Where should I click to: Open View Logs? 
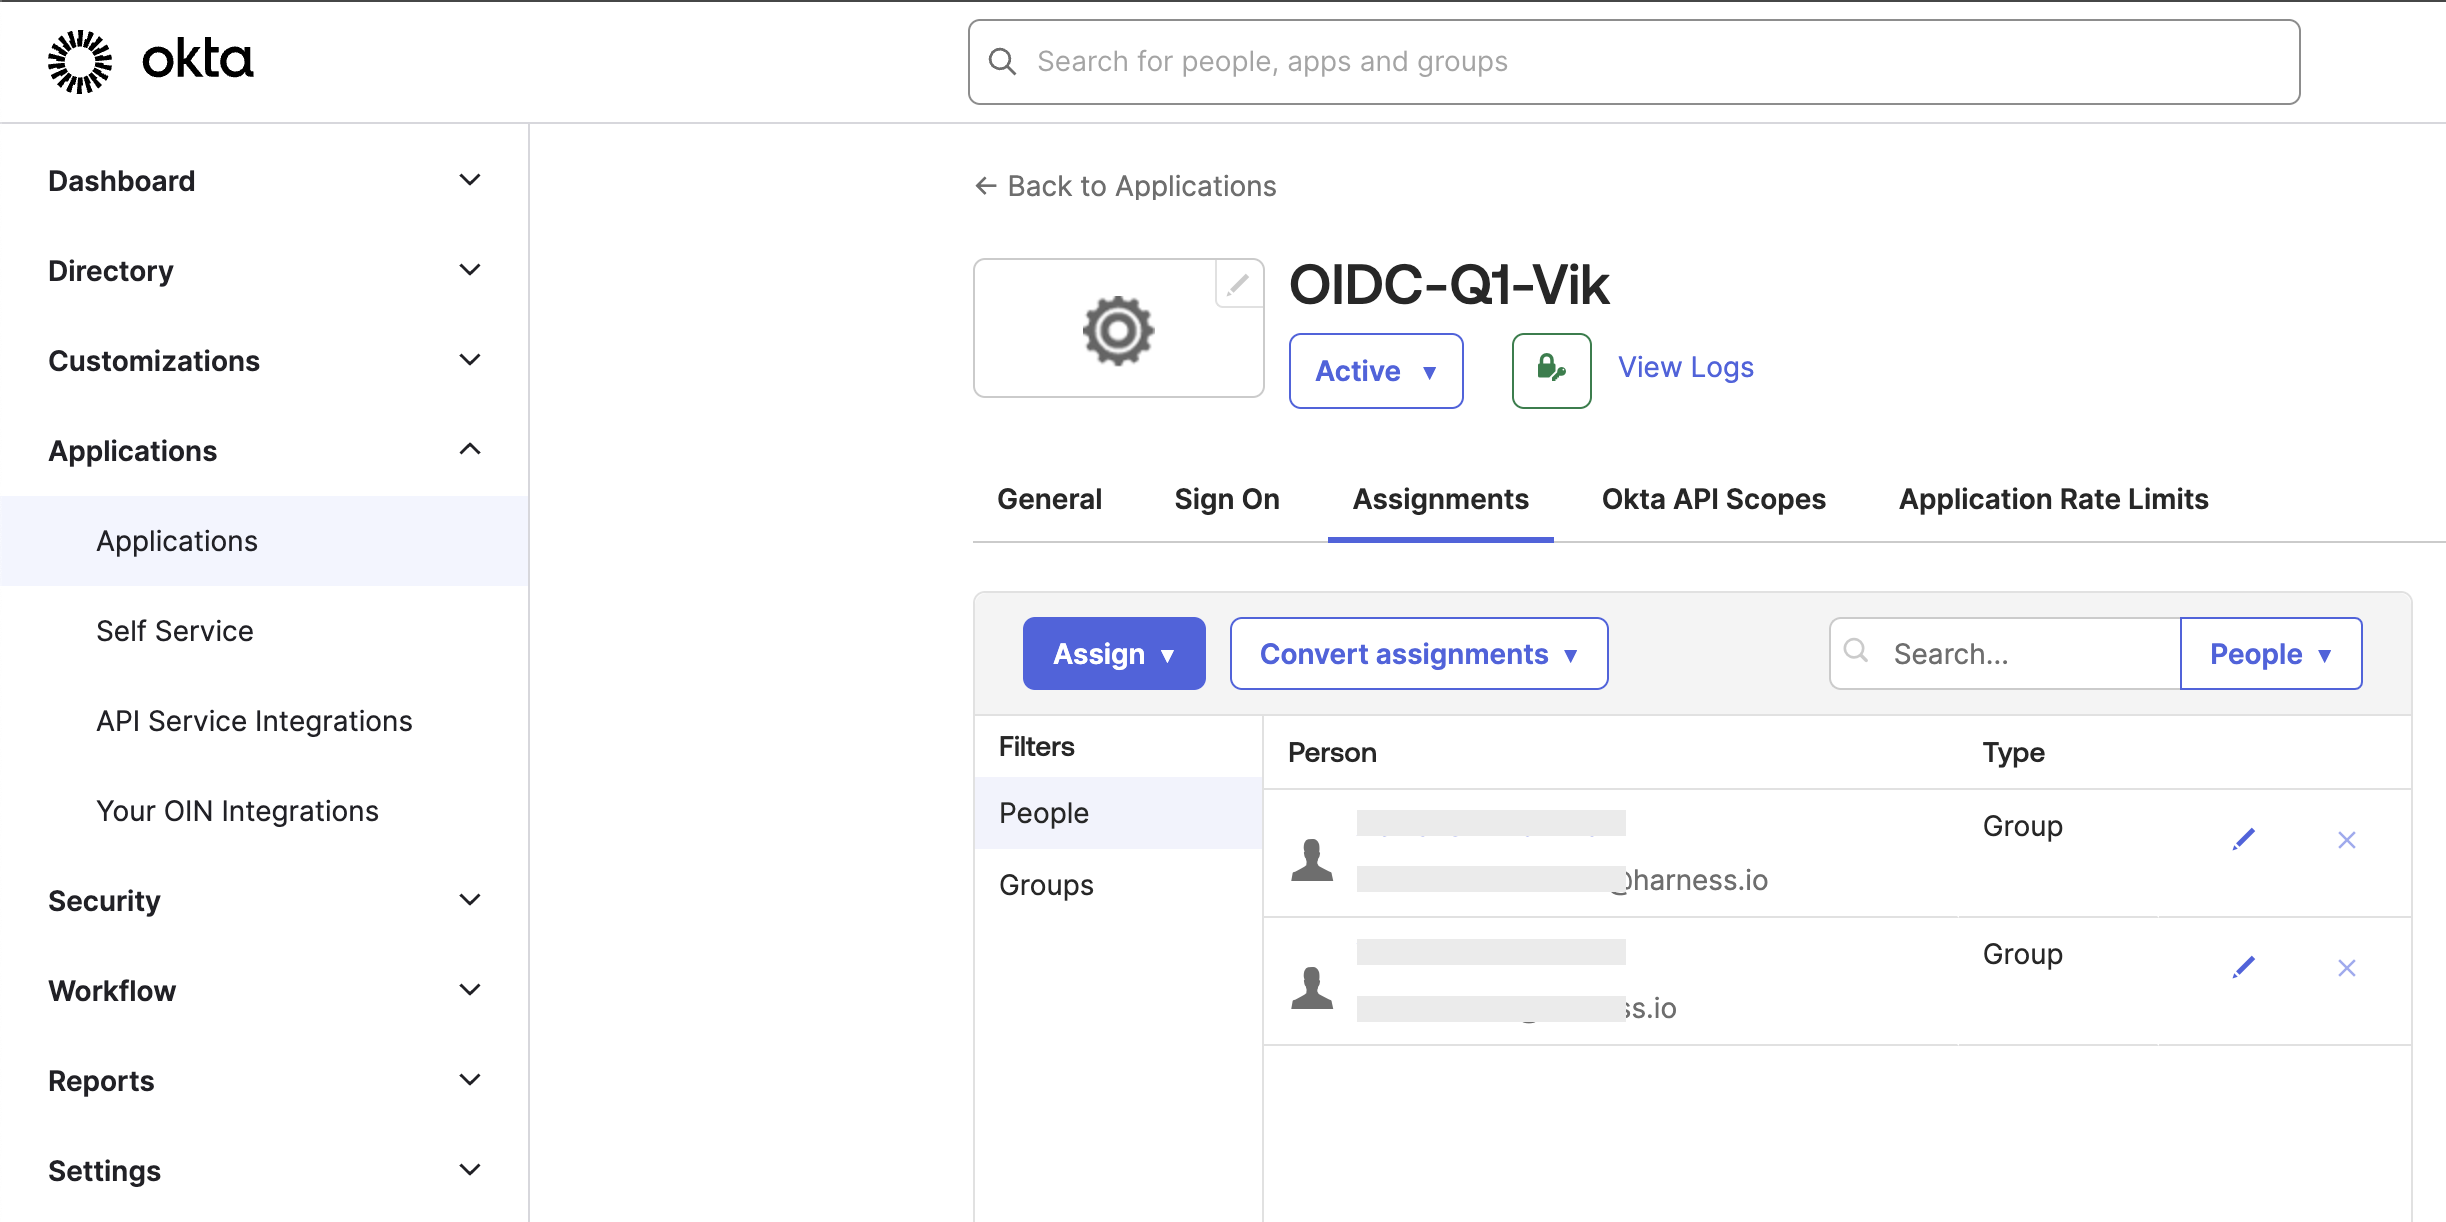click(1685, 367)
